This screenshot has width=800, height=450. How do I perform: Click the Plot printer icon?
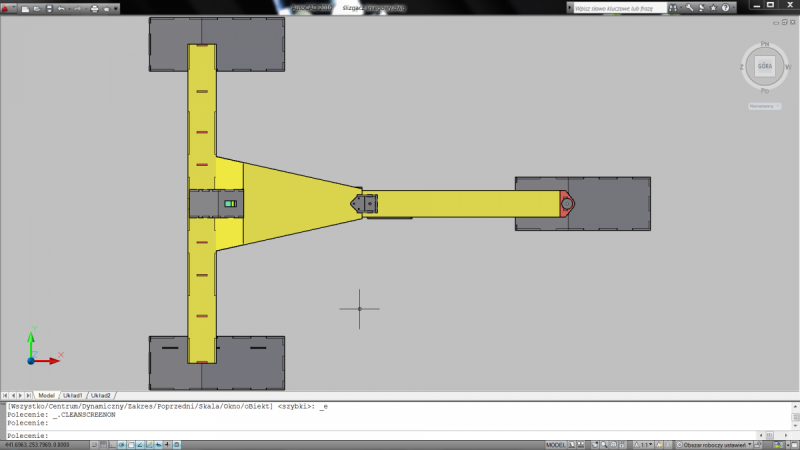coord(94,8)
